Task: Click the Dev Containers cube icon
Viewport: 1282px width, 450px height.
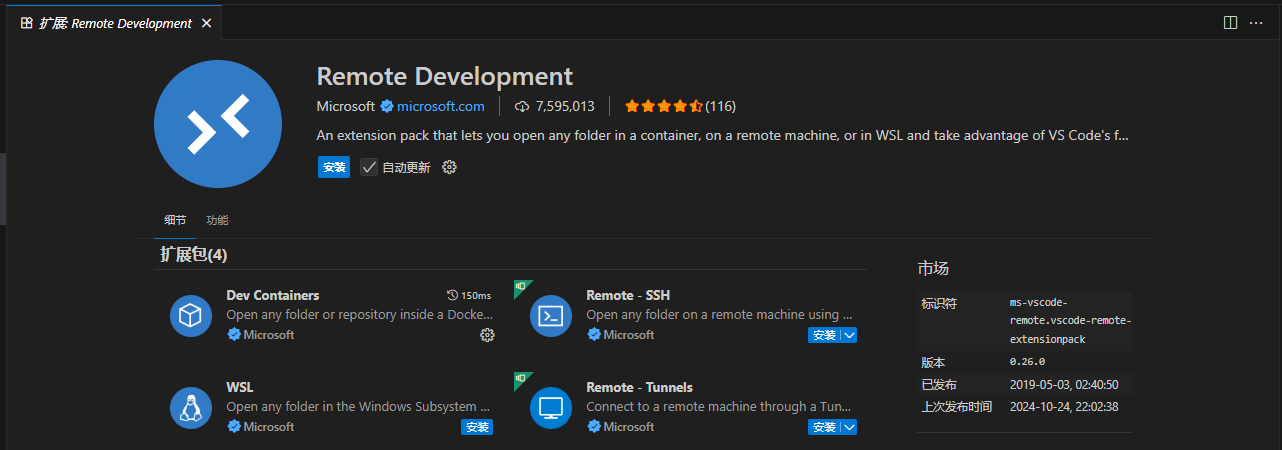Action: (x=190, y=316)
